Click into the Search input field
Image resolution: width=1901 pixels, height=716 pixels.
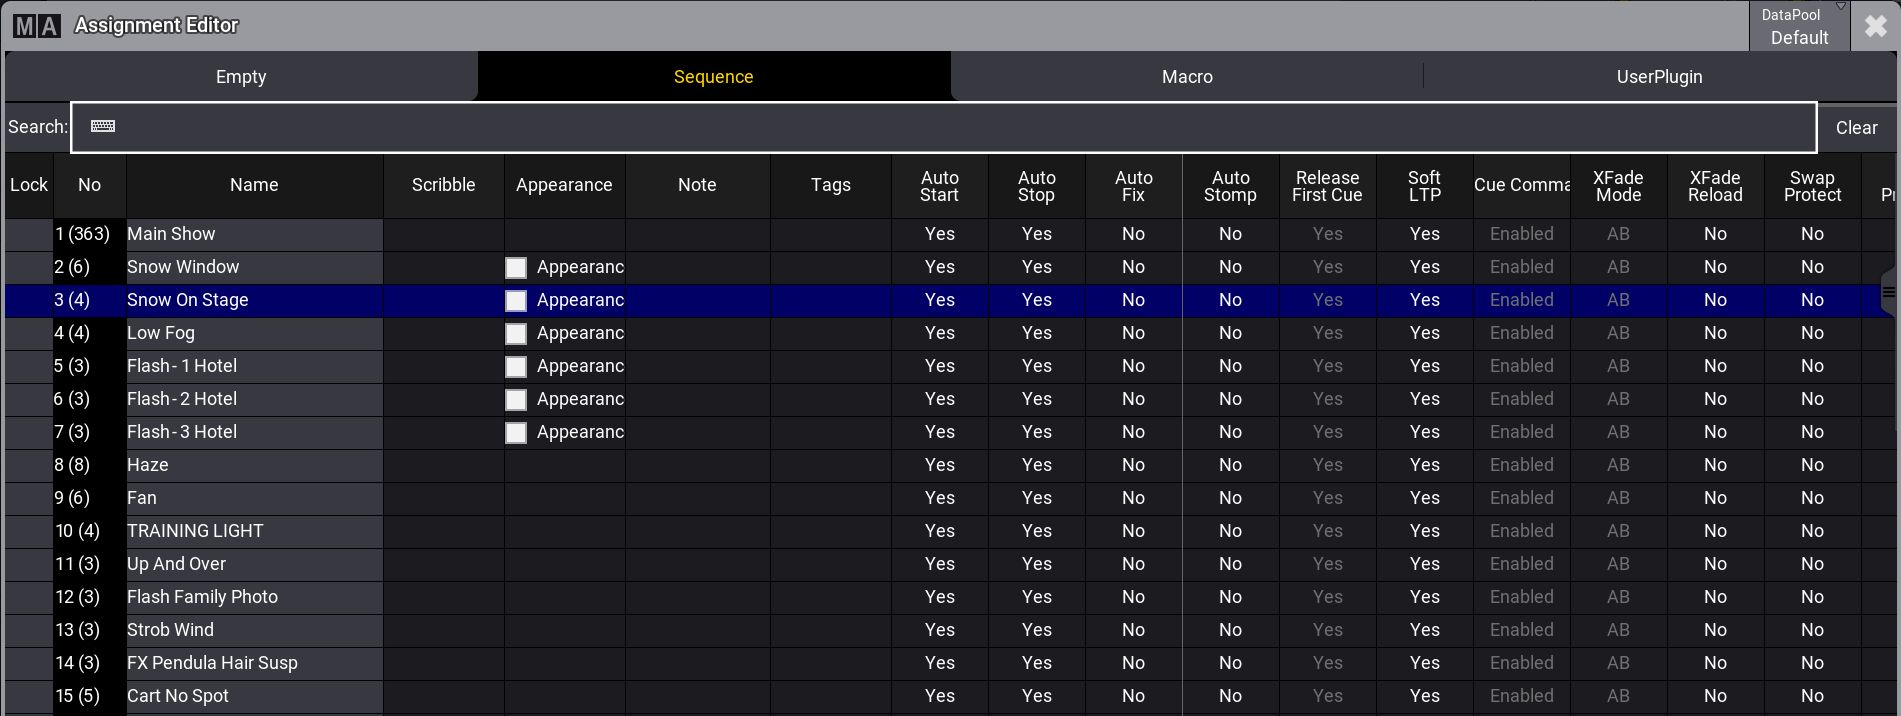click(943, 127)
